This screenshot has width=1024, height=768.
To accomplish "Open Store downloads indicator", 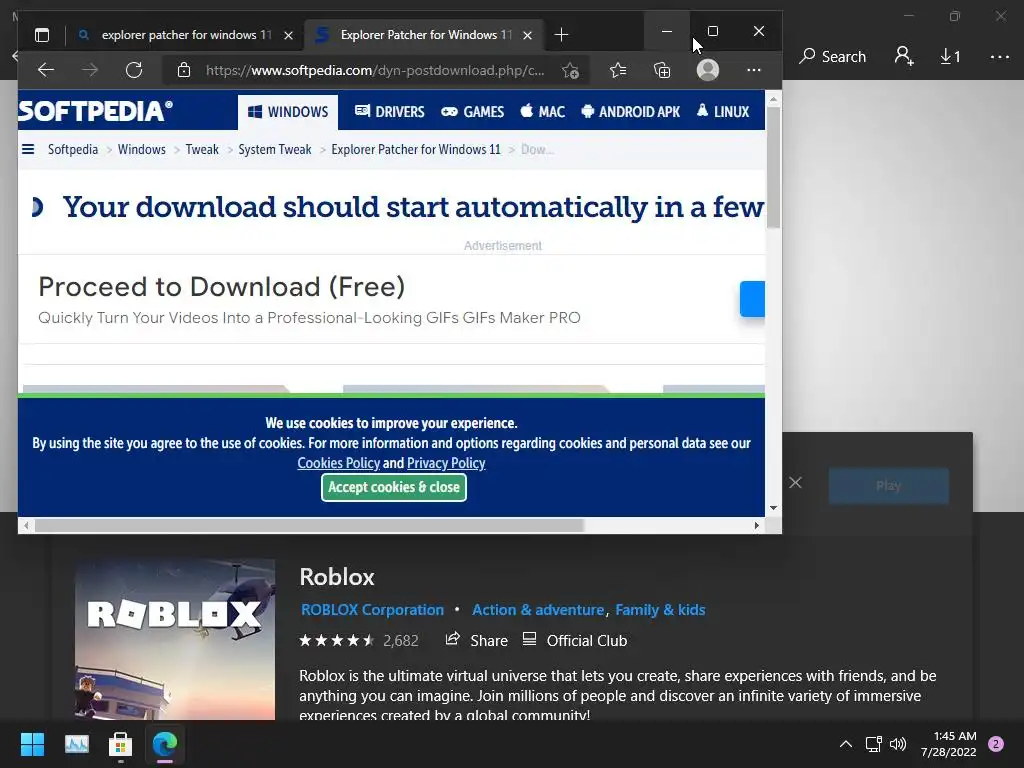I will pos(950,57).
